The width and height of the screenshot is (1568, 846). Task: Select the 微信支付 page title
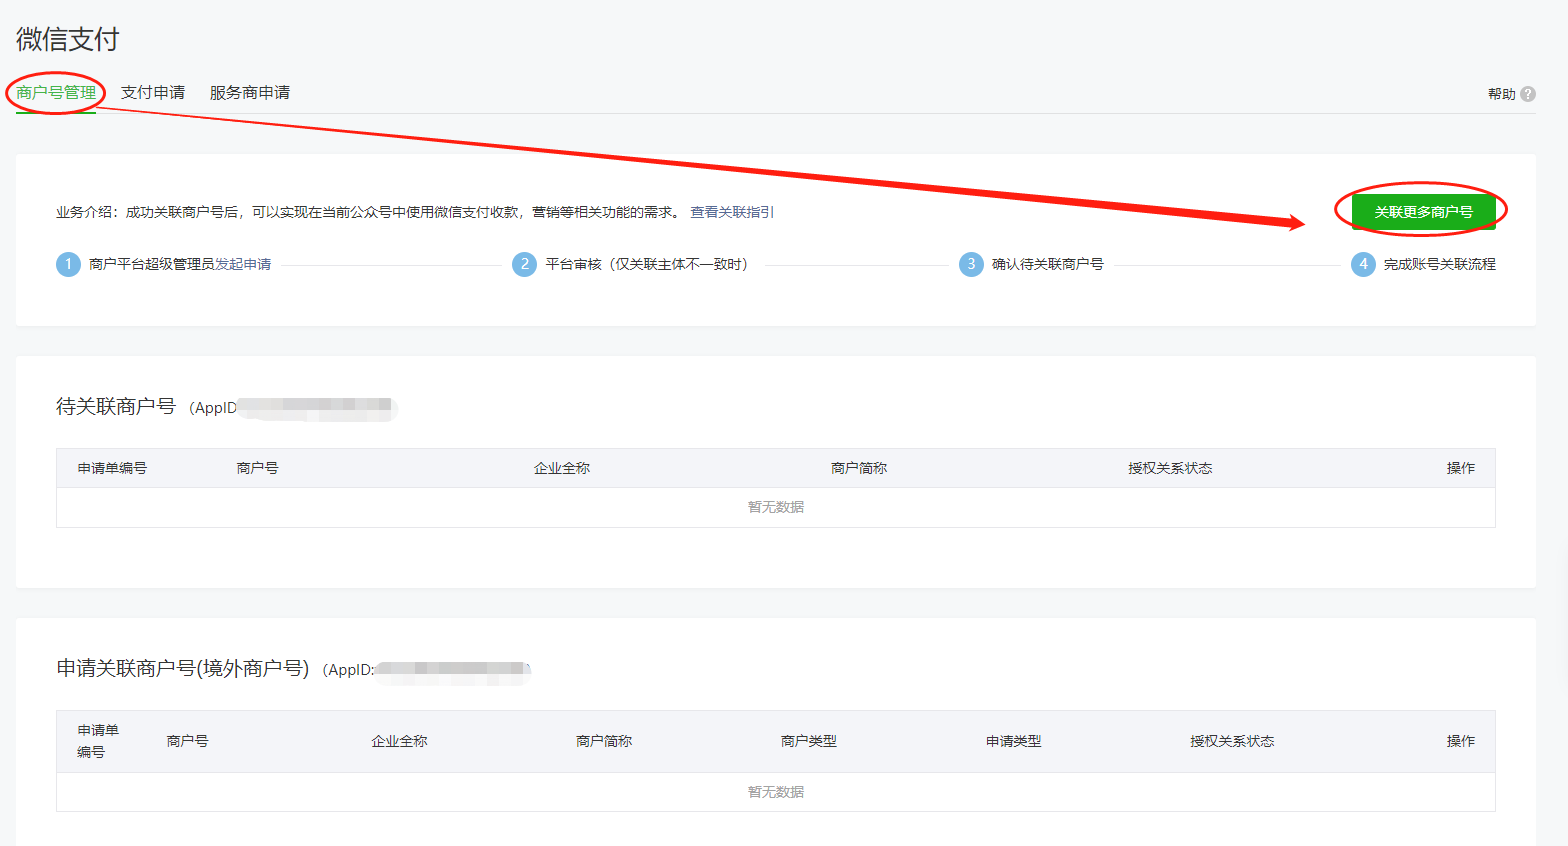click(x=68, y=39)
